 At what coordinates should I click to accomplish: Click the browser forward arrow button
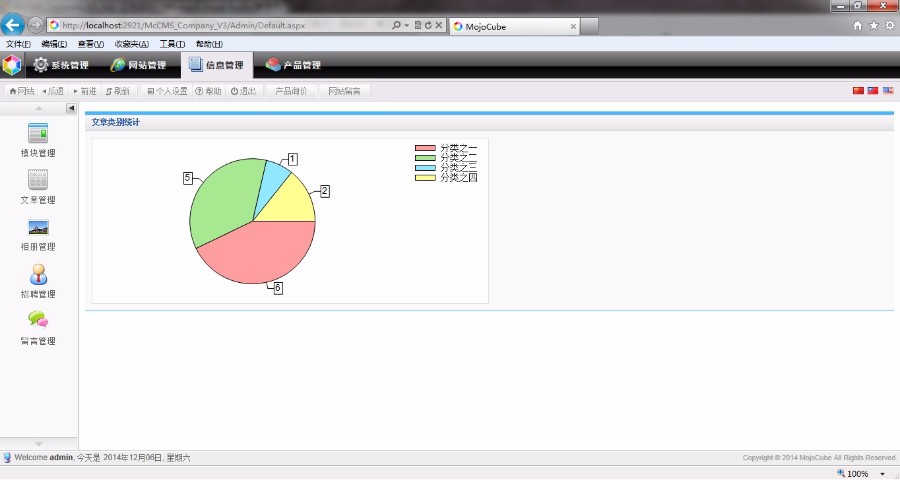pos(35,25)
